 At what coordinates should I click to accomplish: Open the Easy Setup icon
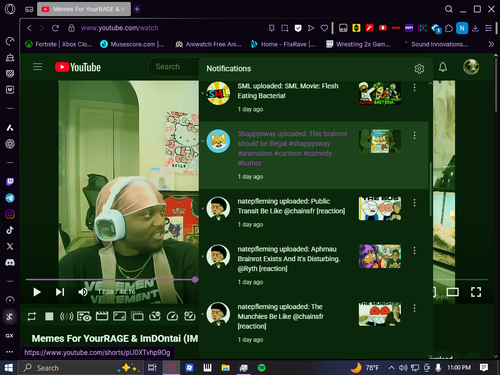488,28
